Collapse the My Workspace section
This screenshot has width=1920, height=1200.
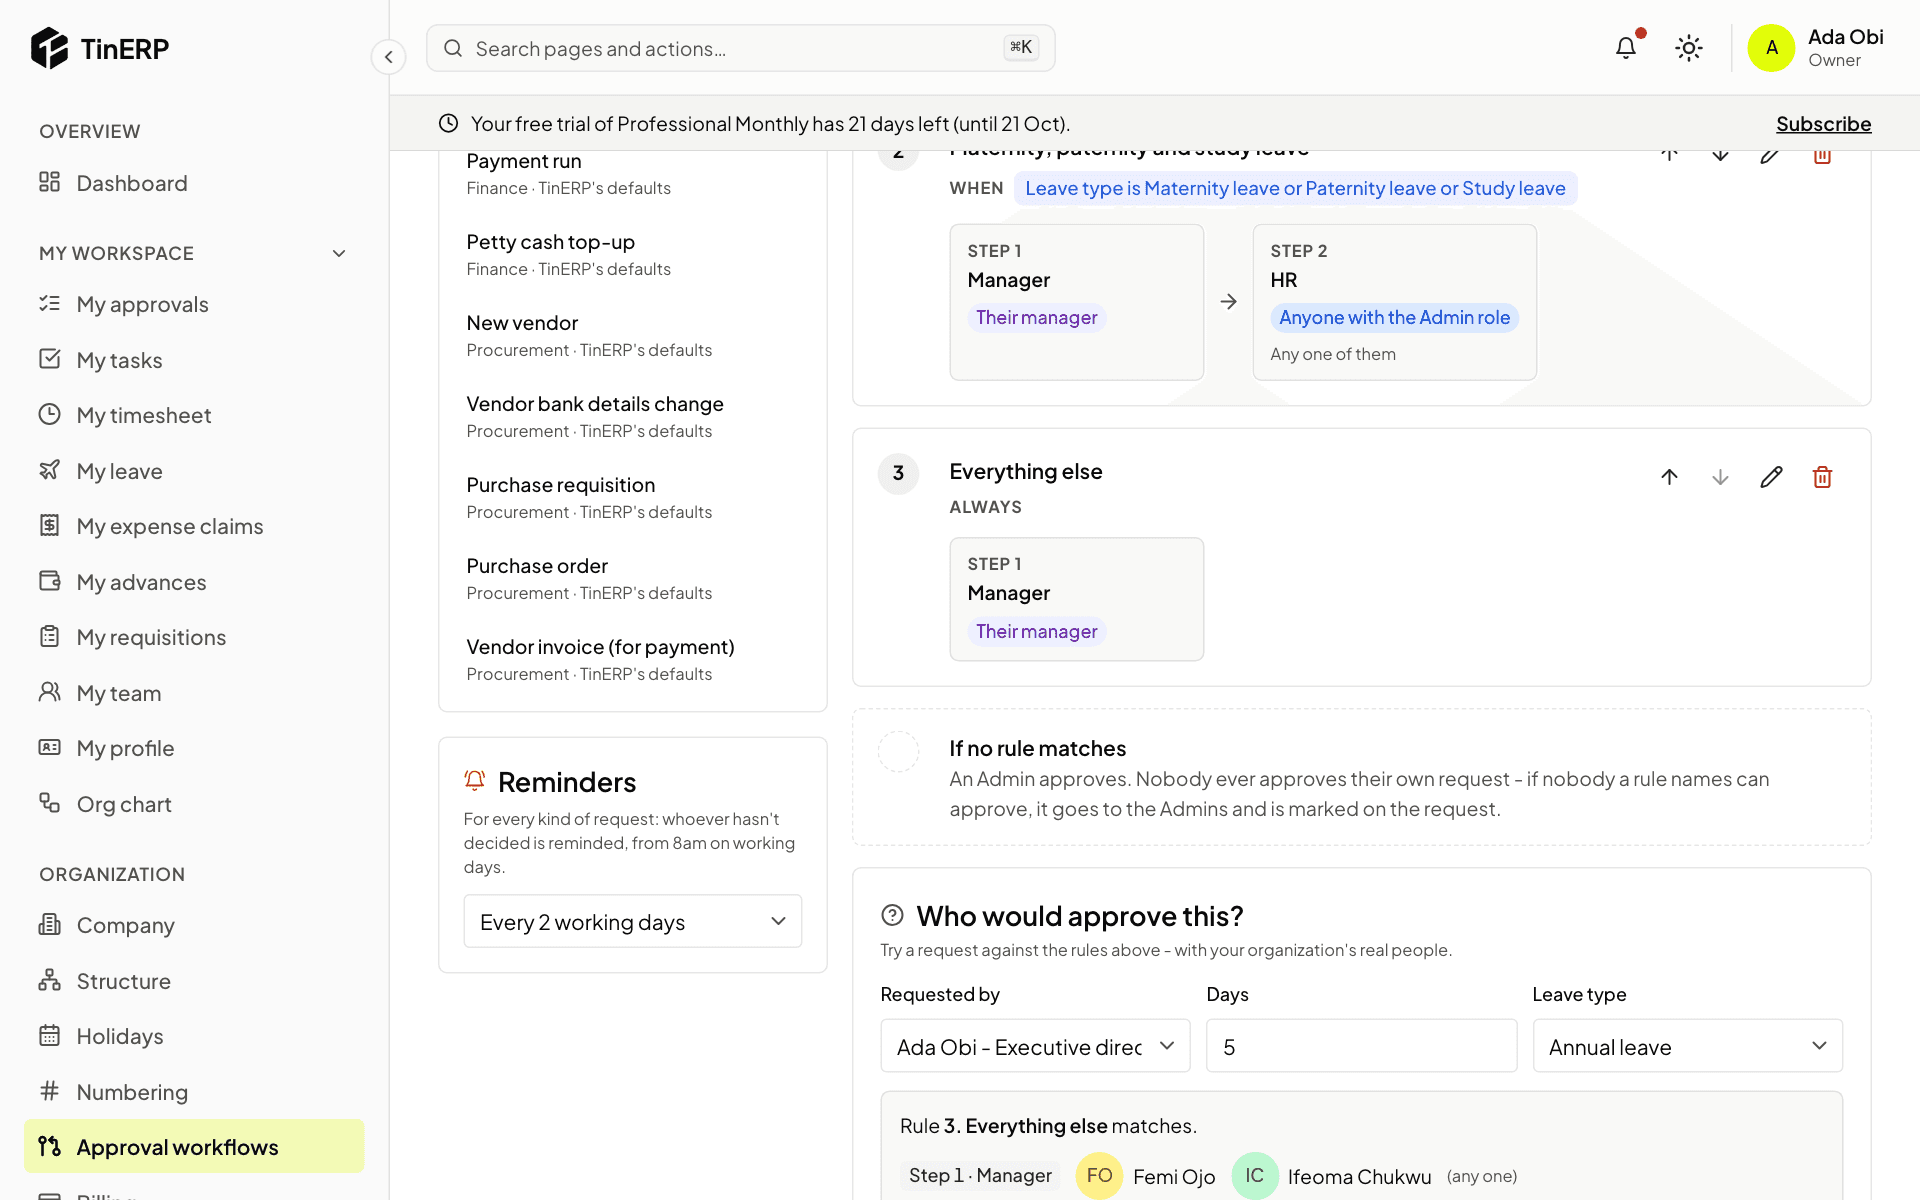point(339,253)
